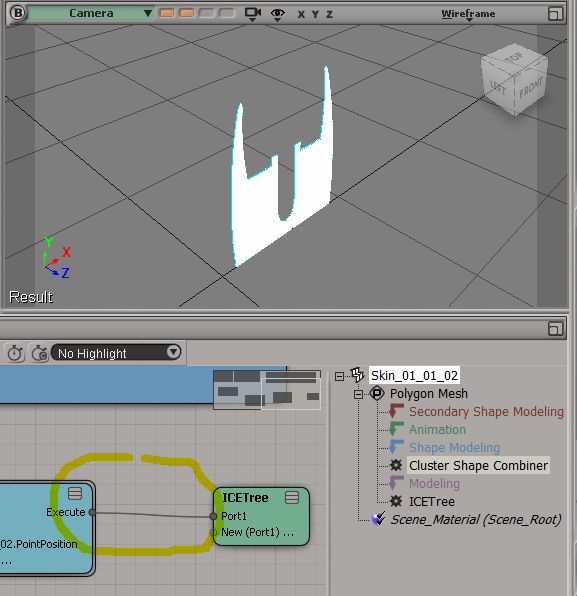Screen dimensions: 577x596
Task: Click the B viewport letter icon
Action: pyautogui.click(x=17, y=13)
